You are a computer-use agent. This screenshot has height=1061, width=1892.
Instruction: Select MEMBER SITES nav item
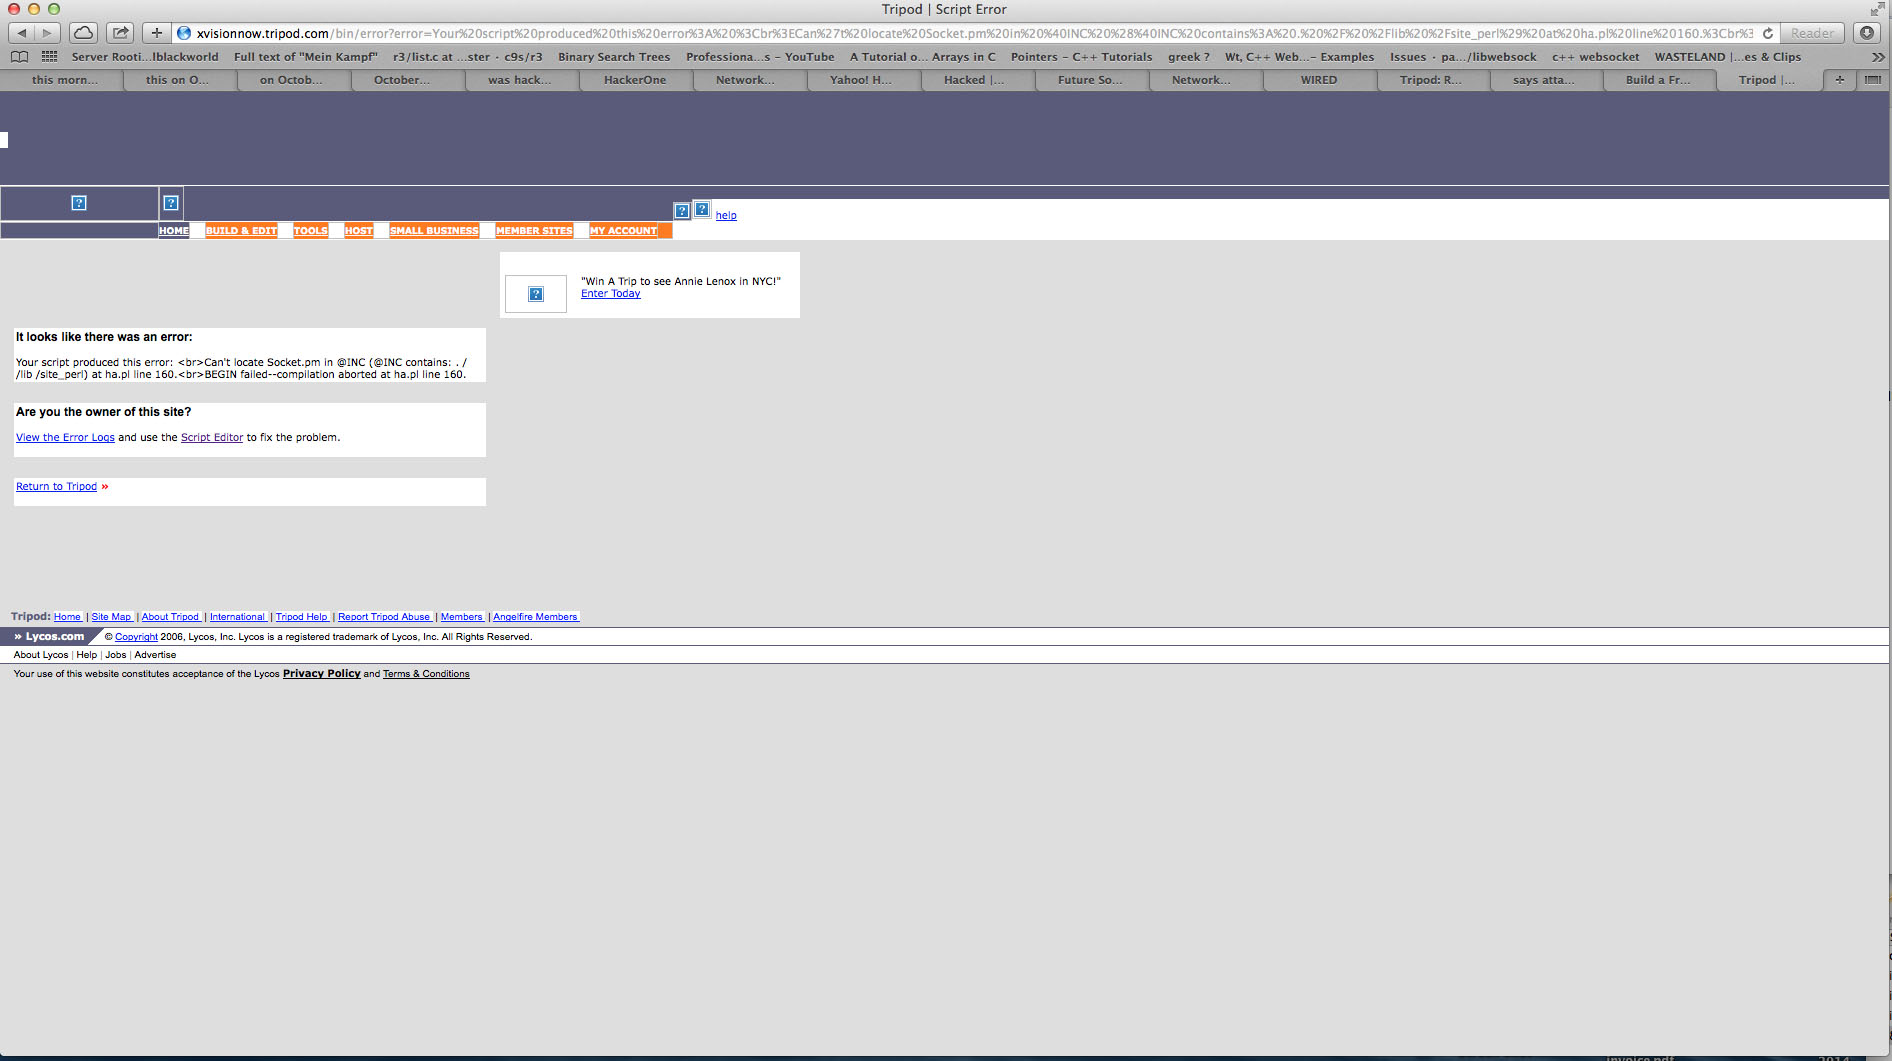[534, 231]
